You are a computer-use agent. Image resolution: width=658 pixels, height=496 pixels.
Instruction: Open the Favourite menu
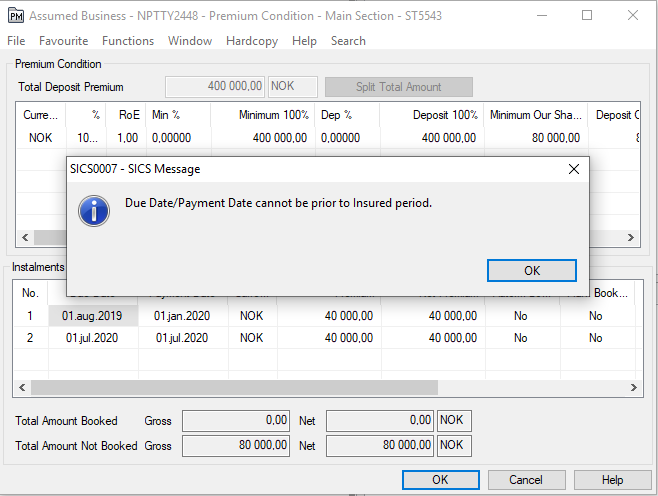coord(63,41)
